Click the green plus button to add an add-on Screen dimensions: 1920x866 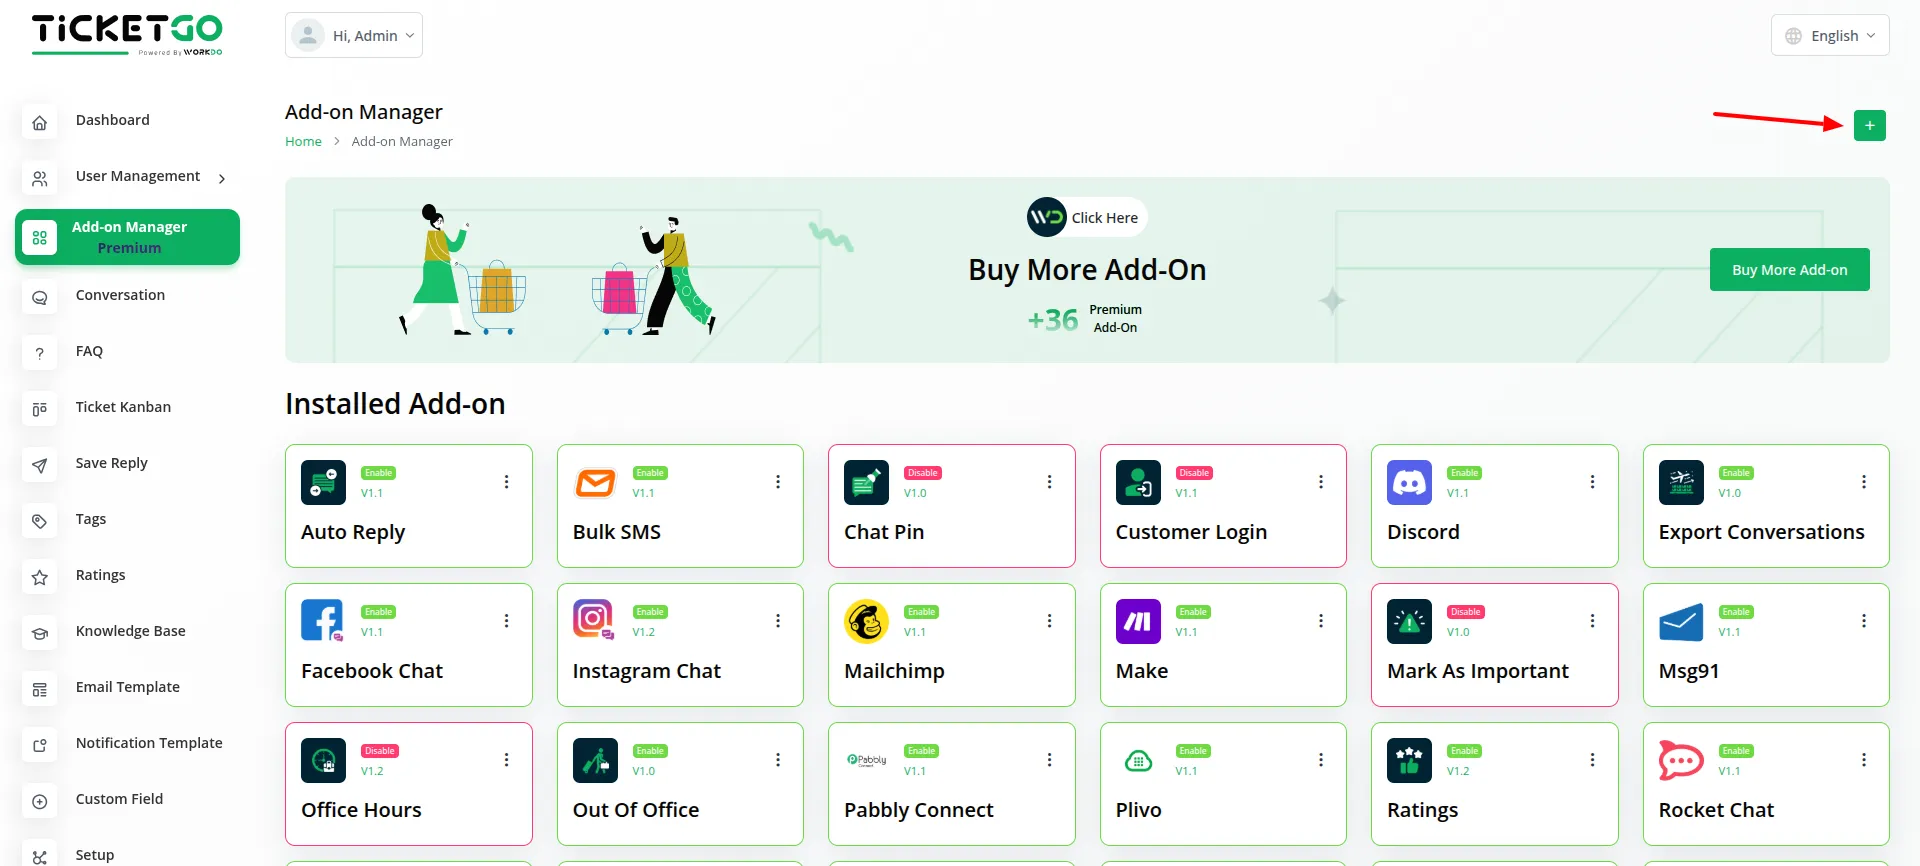[1870, 125]
